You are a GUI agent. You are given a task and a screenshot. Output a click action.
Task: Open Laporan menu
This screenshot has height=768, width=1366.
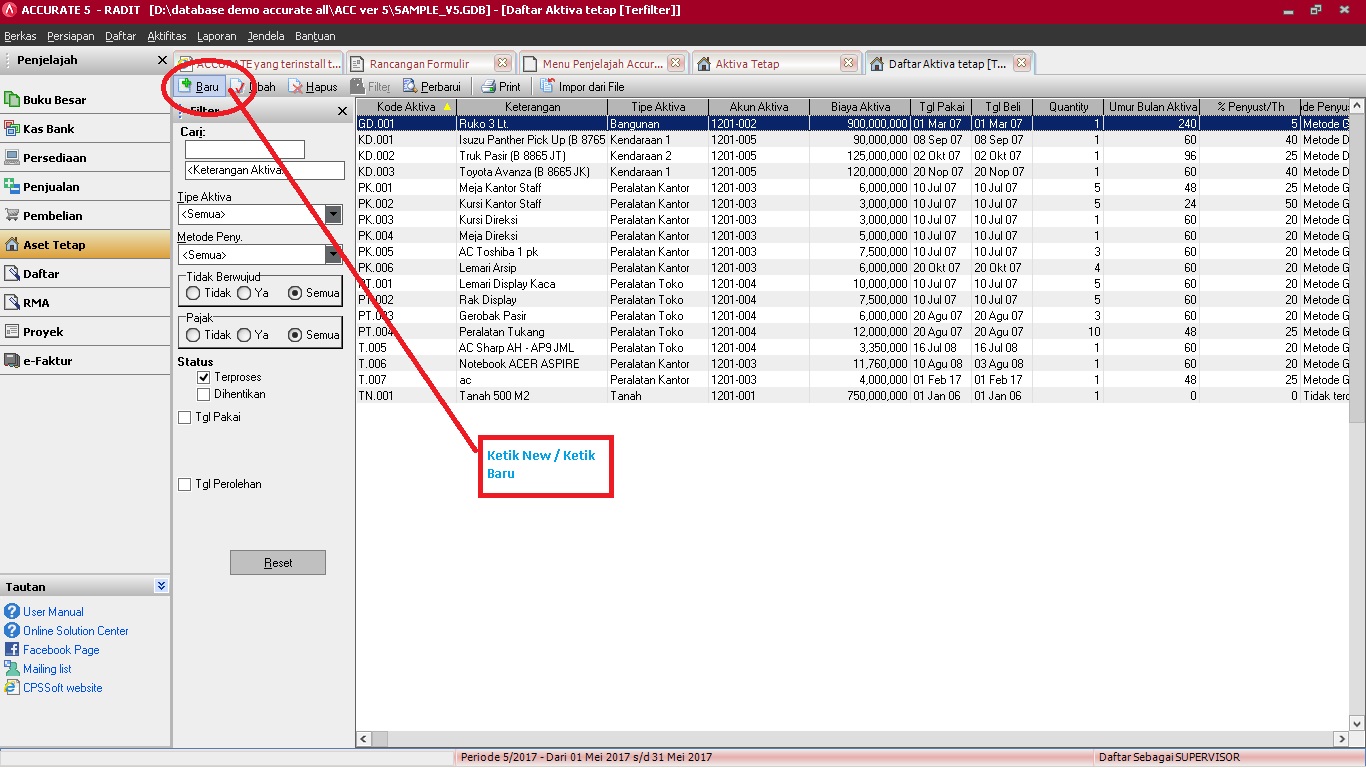click(217, 36)
